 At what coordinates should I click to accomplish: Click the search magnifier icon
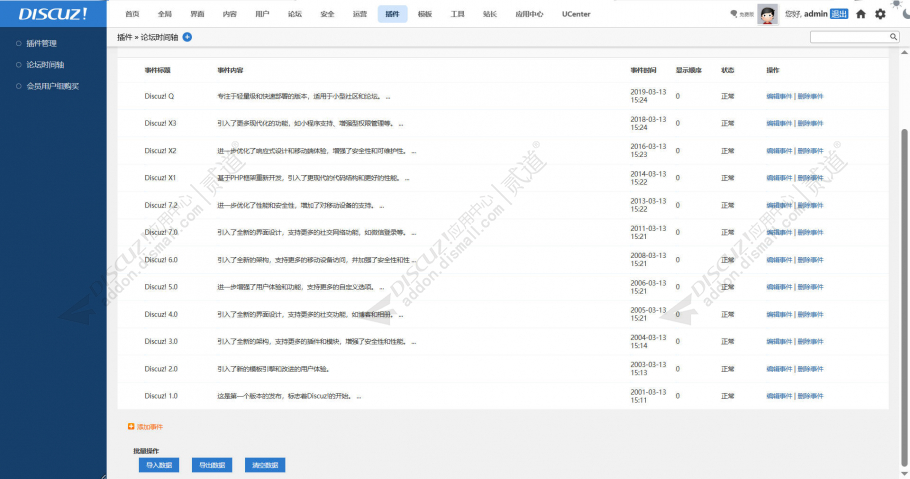point(894,37)
